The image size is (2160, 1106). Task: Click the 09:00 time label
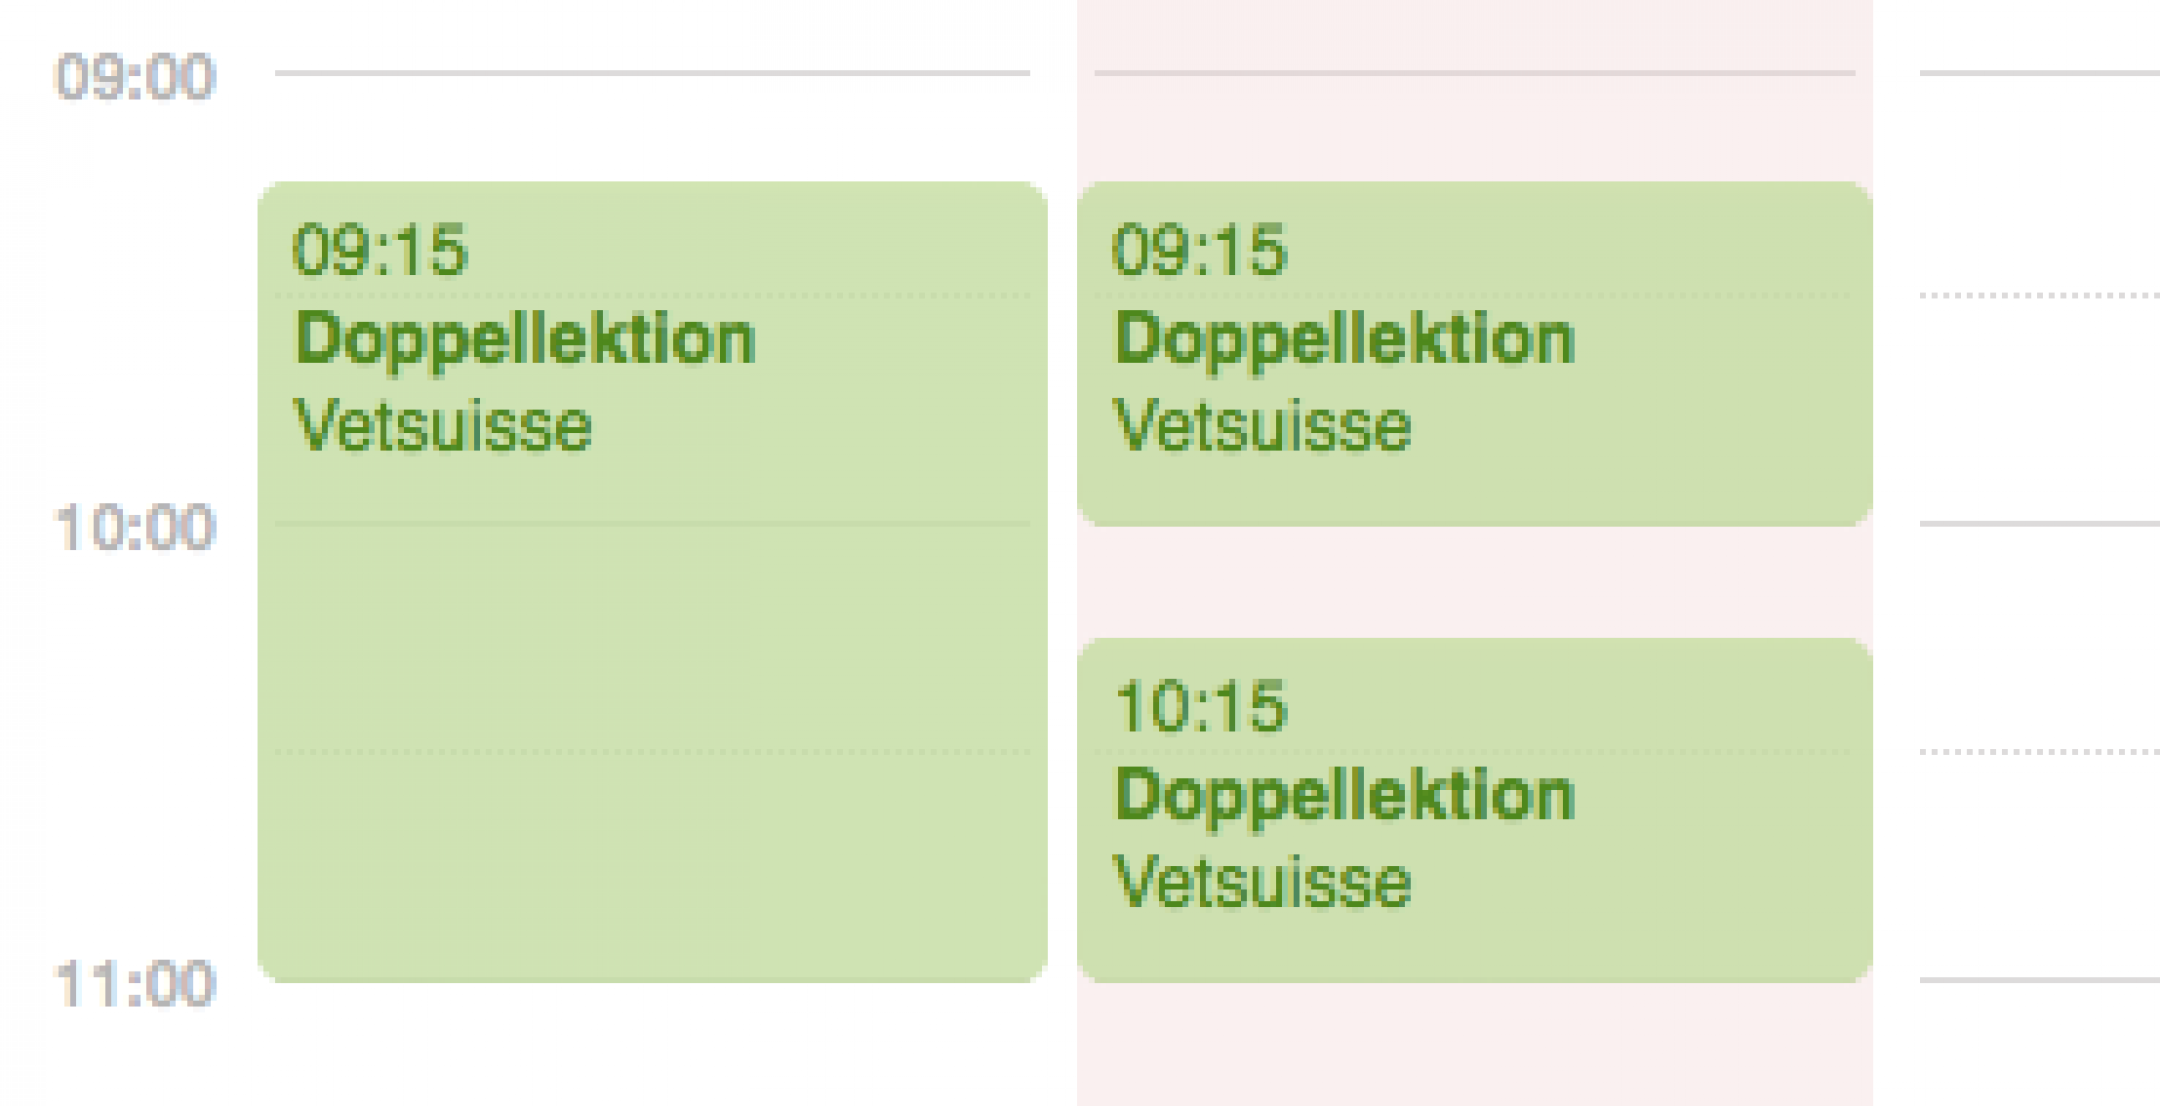pos(135,77)
